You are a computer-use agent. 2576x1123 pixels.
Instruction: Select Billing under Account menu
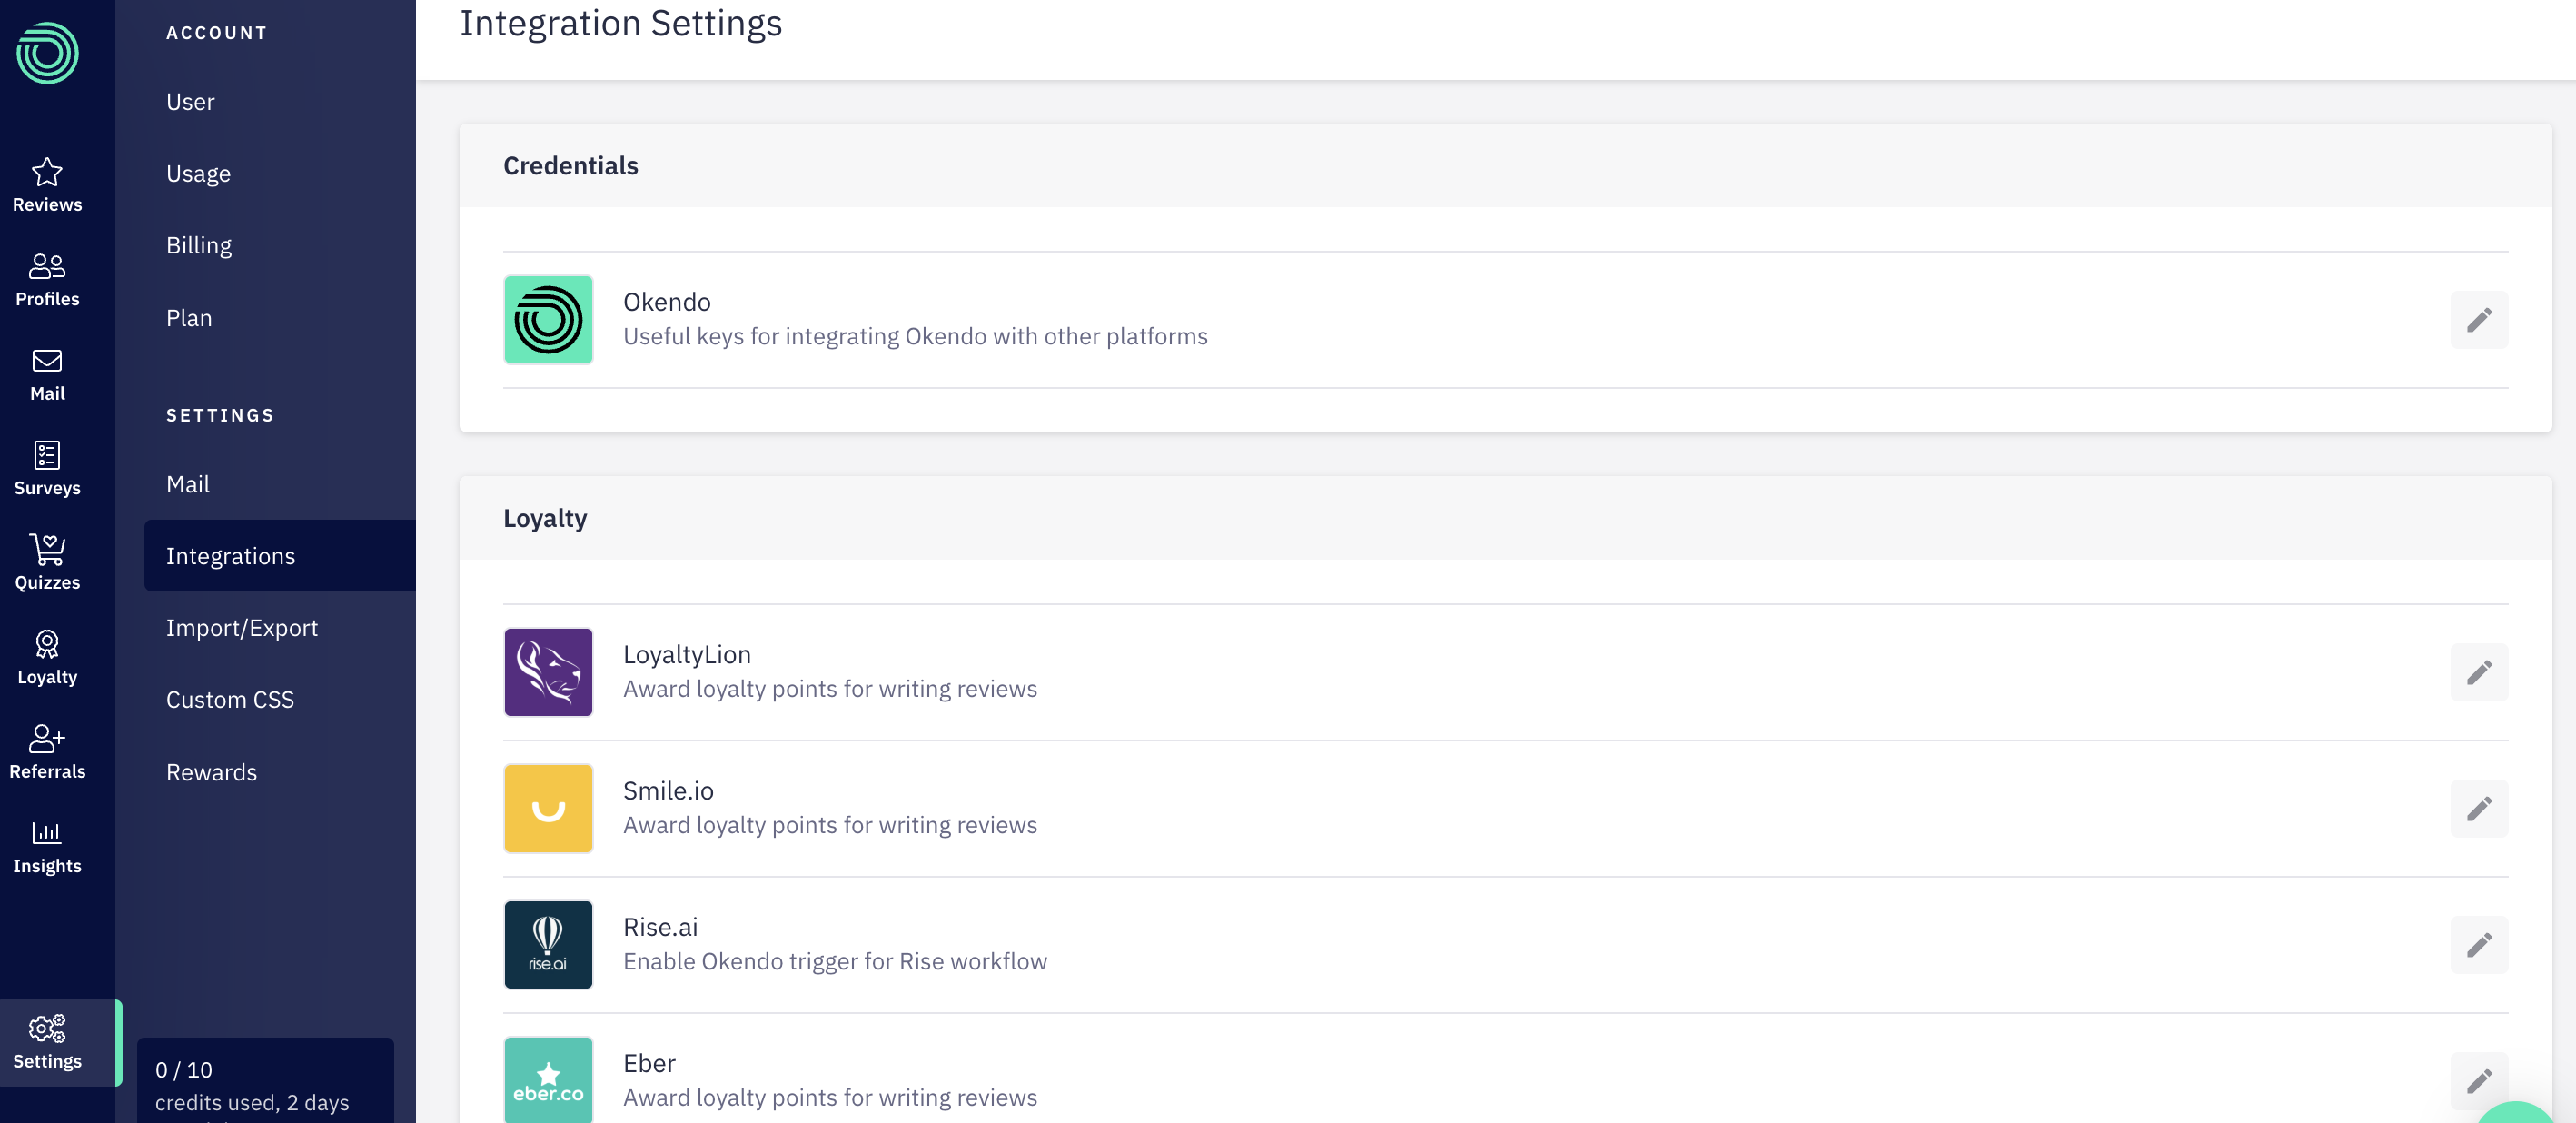tap(199, 245)
